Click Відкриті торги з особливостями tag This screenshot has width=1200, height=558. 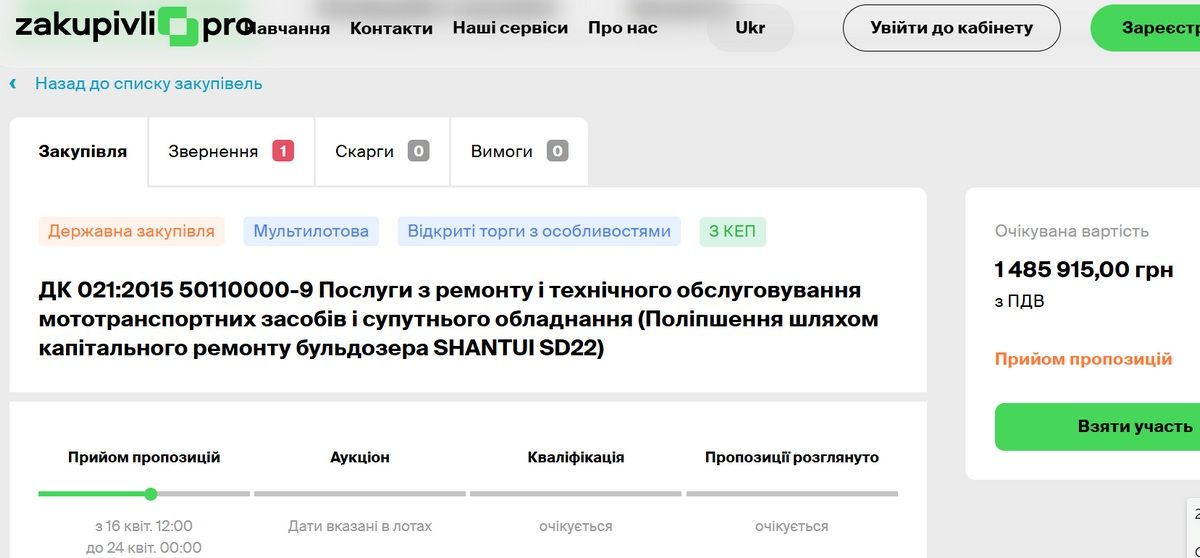point(539,231)
